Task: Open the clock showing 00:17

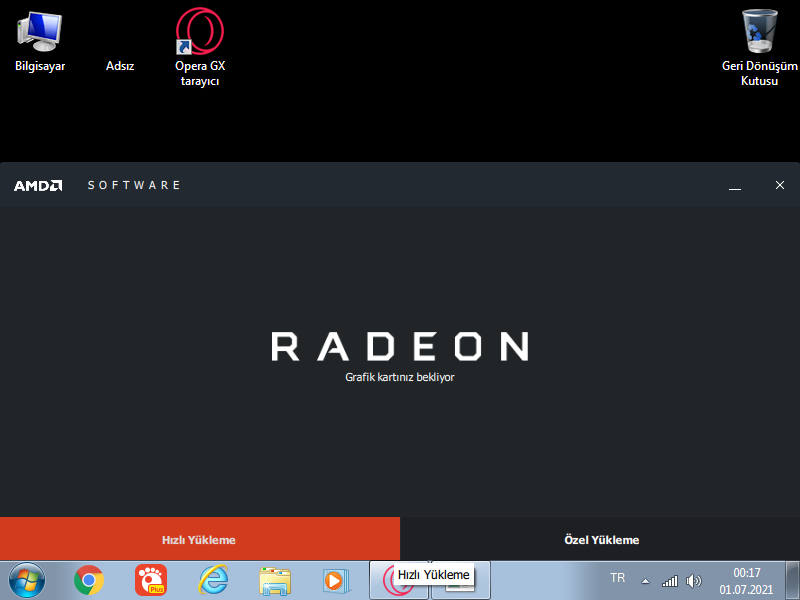Action: (x=746, y=581)
